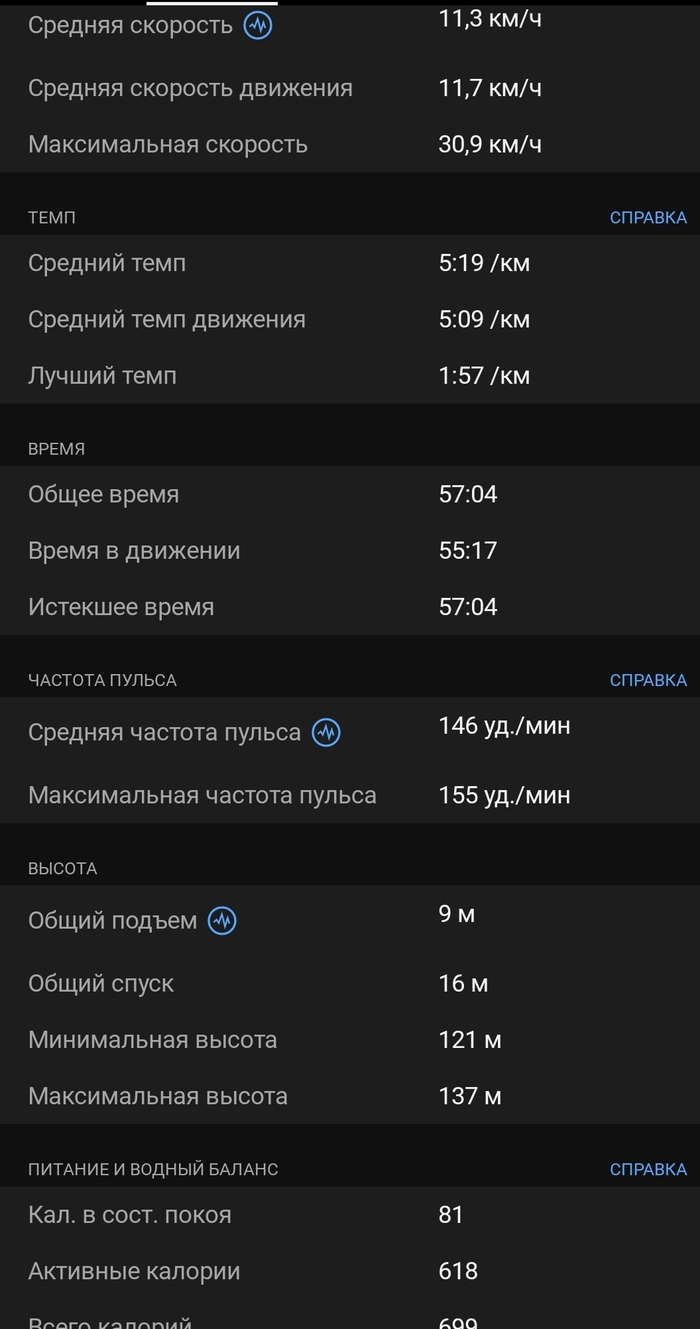The image size is (700, 1329).
Task: Tap the Активные калории row
Action: (350, 1272)
